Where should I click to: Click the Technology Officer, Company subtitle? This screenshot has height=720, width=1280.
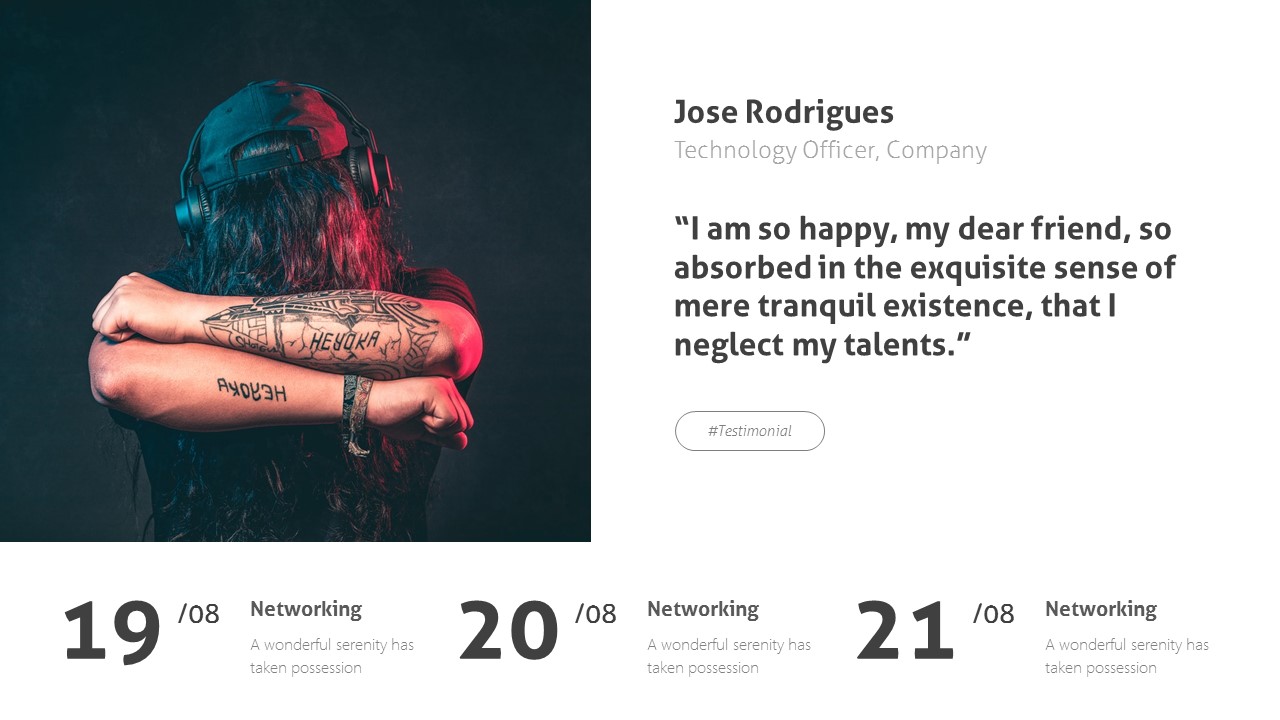click(x=829, y=150)
